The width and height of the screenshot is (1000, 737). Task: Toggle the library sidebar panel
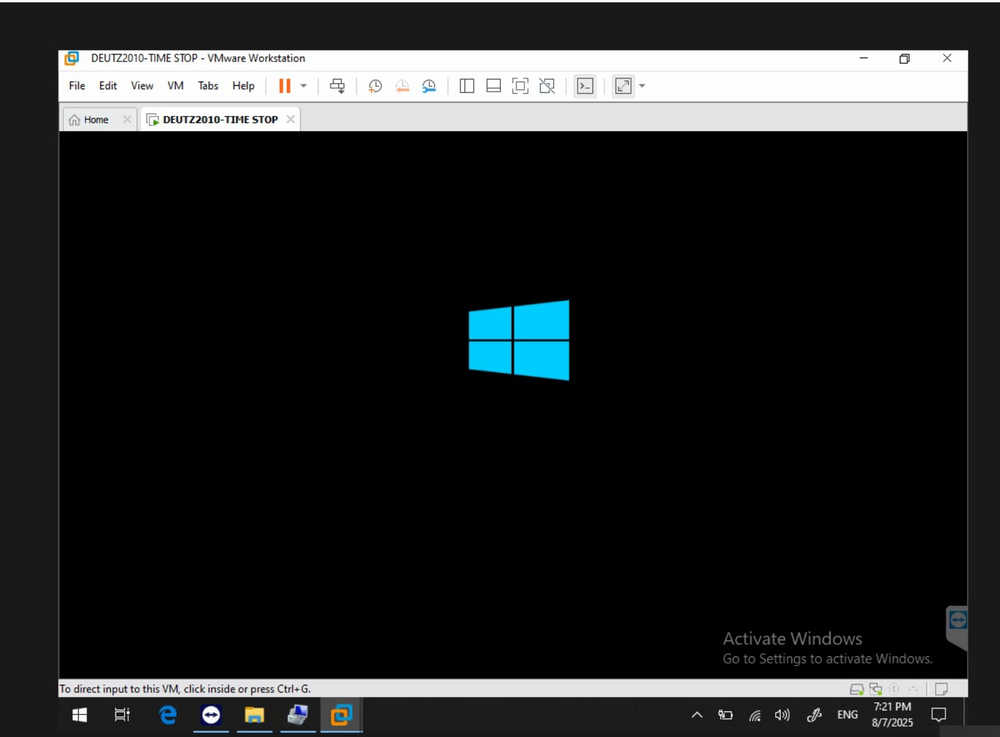pyautogui.click(x=467, y=86)
